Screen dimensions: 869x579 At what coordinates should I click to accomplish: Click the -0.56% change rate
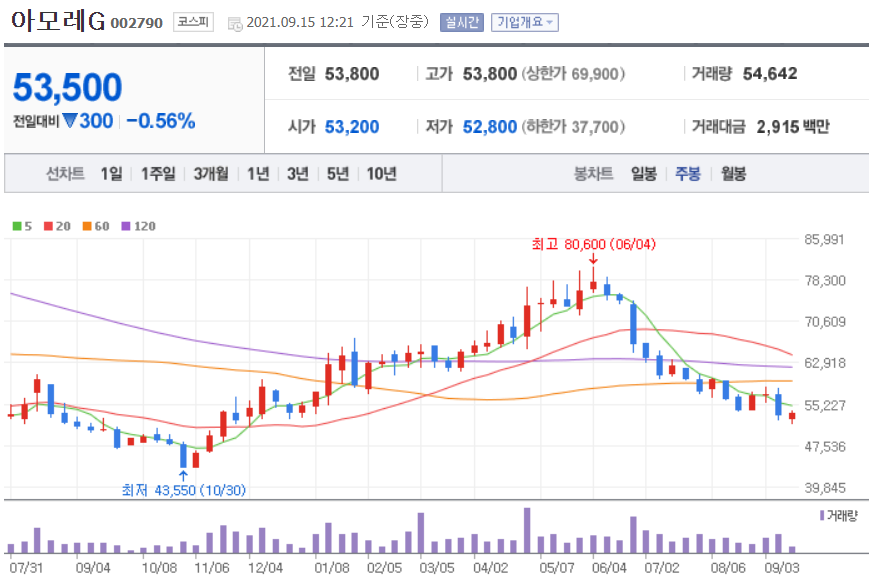point(161,121)
